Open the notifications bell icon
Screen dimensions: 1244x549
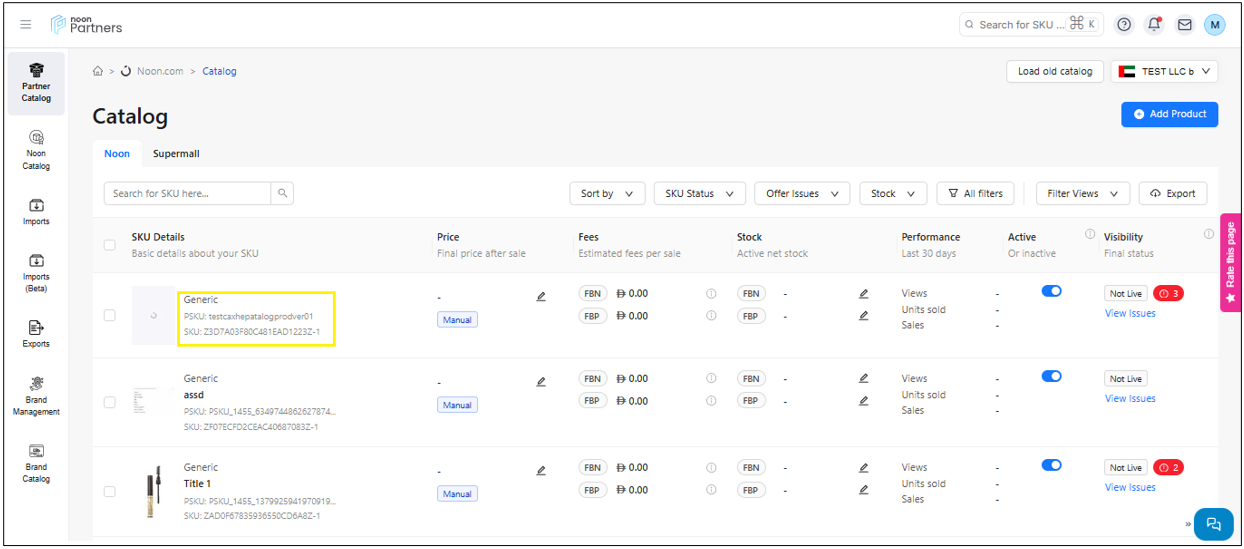(x=1154, y=25)
